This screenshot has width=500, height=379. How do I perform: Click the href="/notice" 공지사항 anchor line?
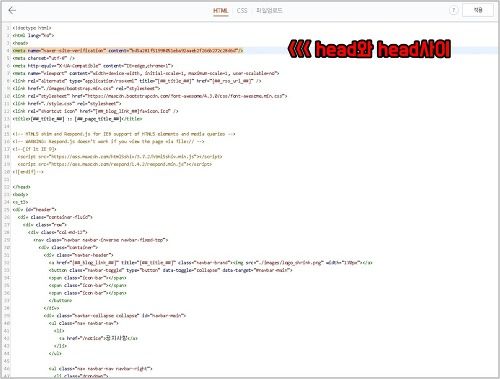[98, 338]
